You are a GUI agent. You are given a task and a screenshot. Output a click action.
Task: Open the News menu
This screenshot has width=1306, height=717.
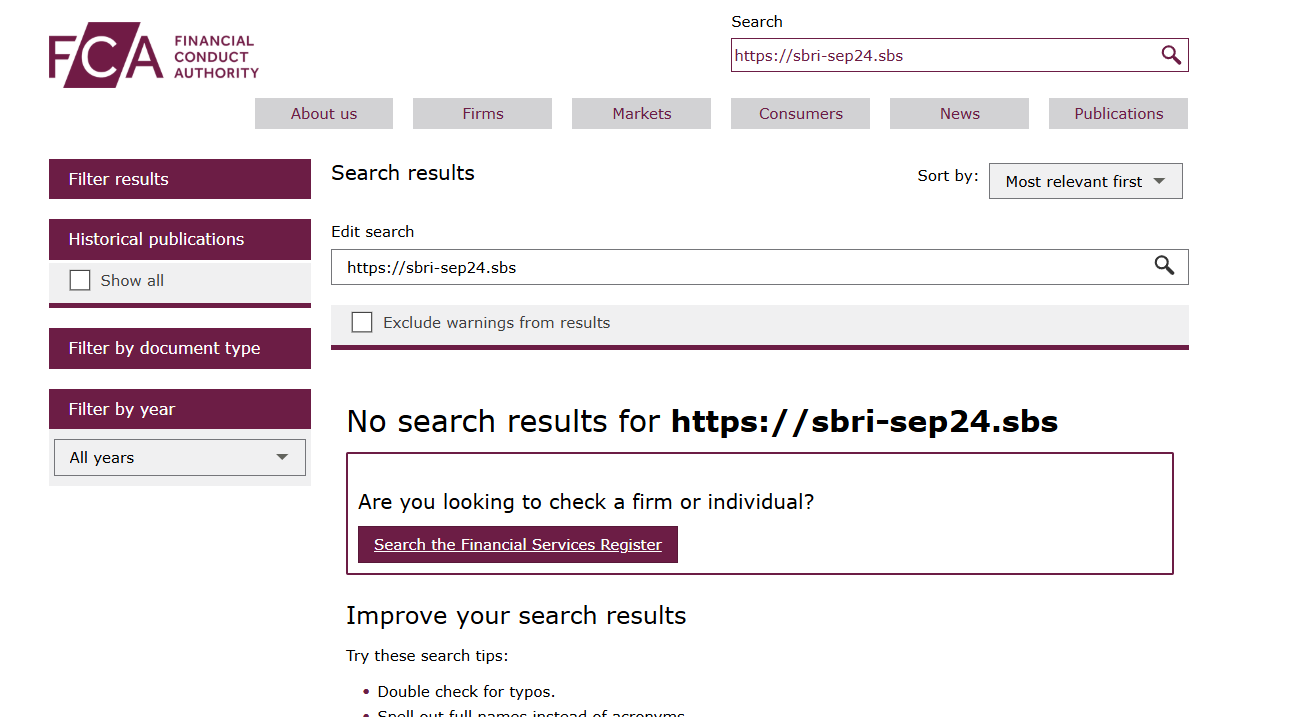tap(960, 113)
